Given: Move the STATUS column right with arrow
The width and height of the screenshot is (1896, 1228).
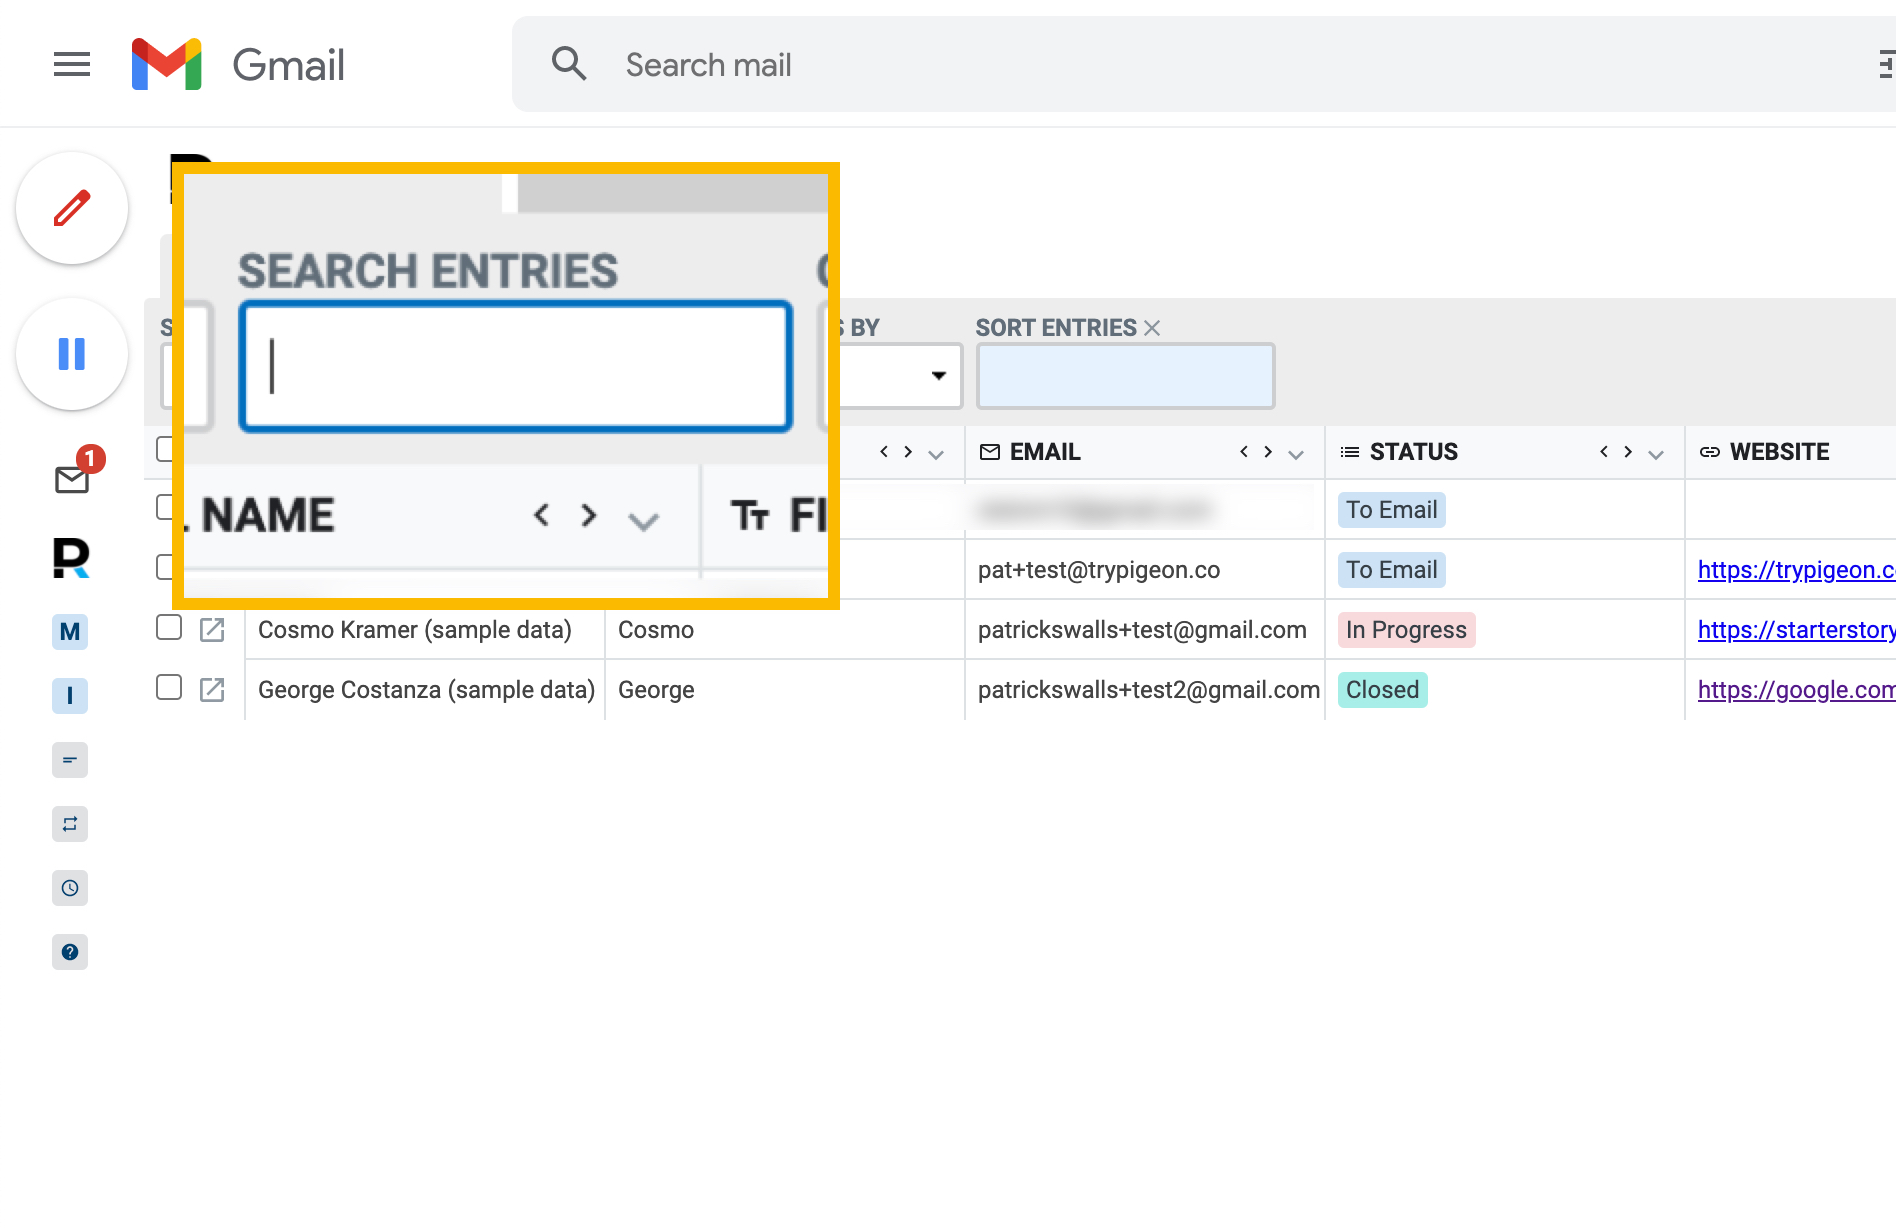Looking at the screenshot, I should [1628, 452].
